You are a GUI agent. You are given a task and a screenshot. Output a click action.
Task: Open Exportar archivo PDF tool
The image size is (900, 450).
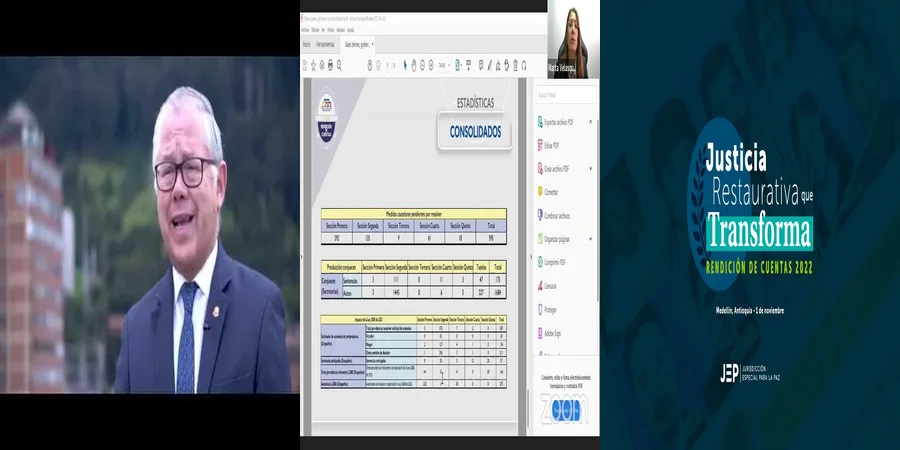point(558,122)
